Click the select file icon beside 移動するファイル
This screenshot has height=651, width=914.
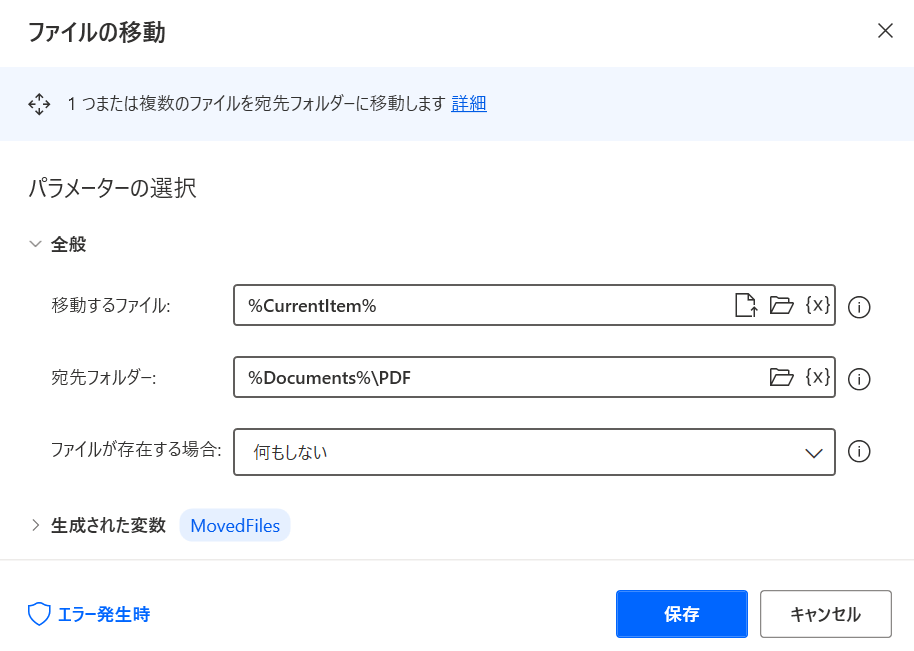click(x=746, y=306)
